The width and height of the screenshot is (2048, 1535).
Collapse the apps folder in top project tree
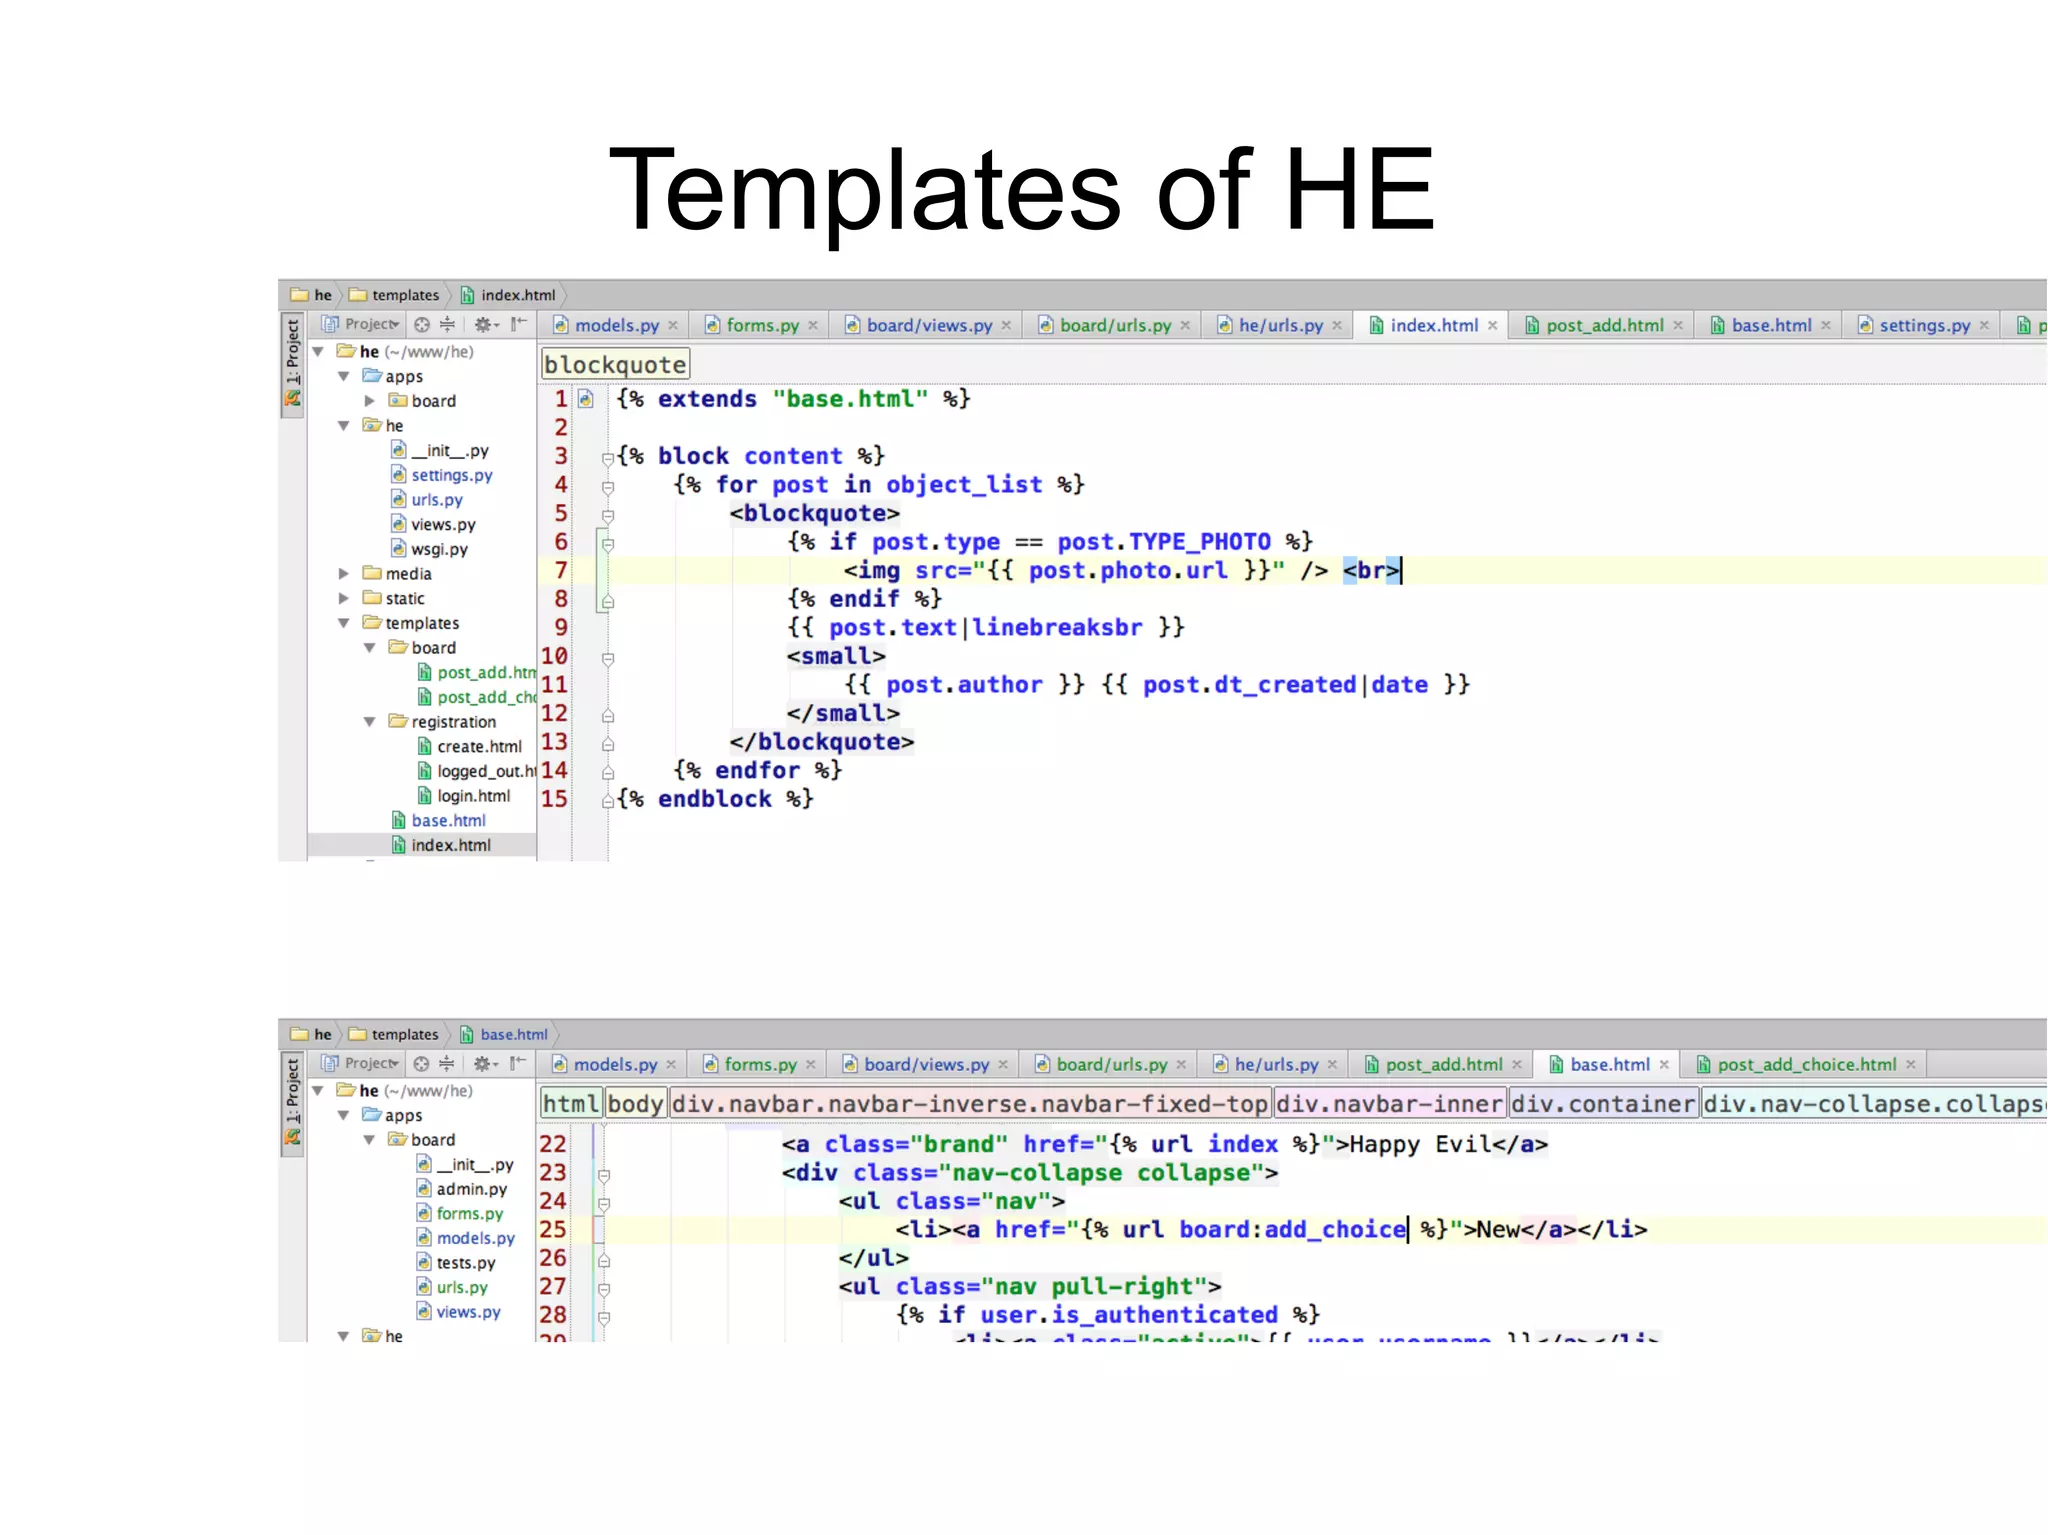click(343, 377)
